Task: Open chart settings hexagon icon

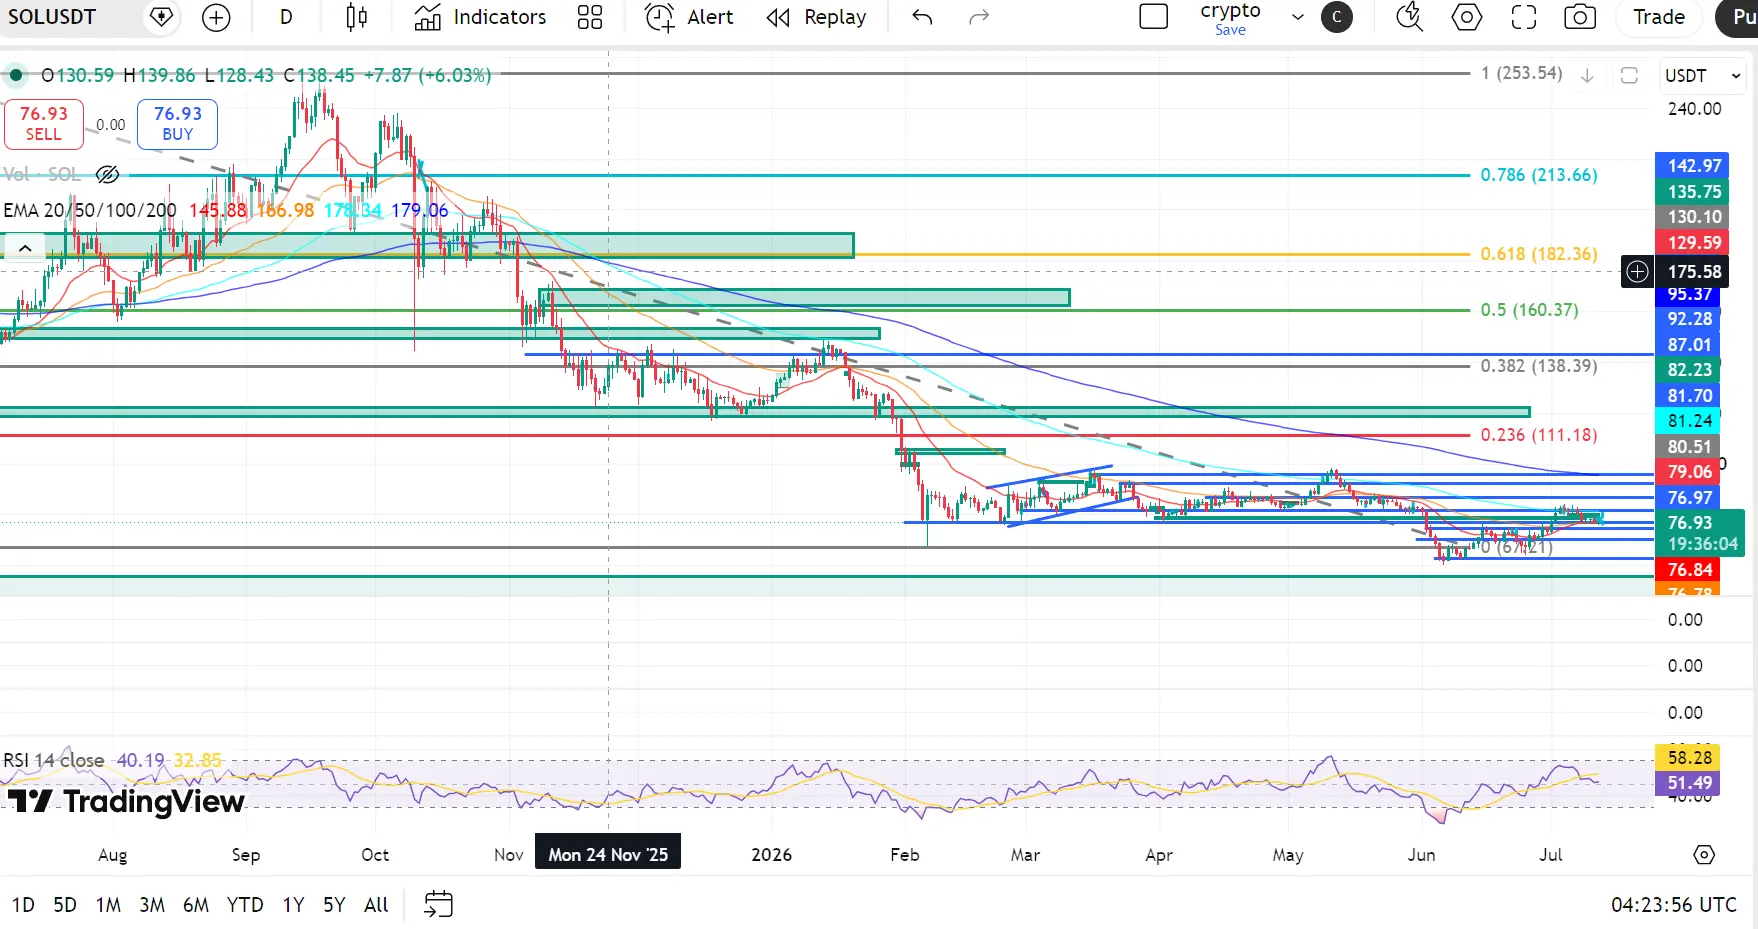Action: pos(1467,17)
